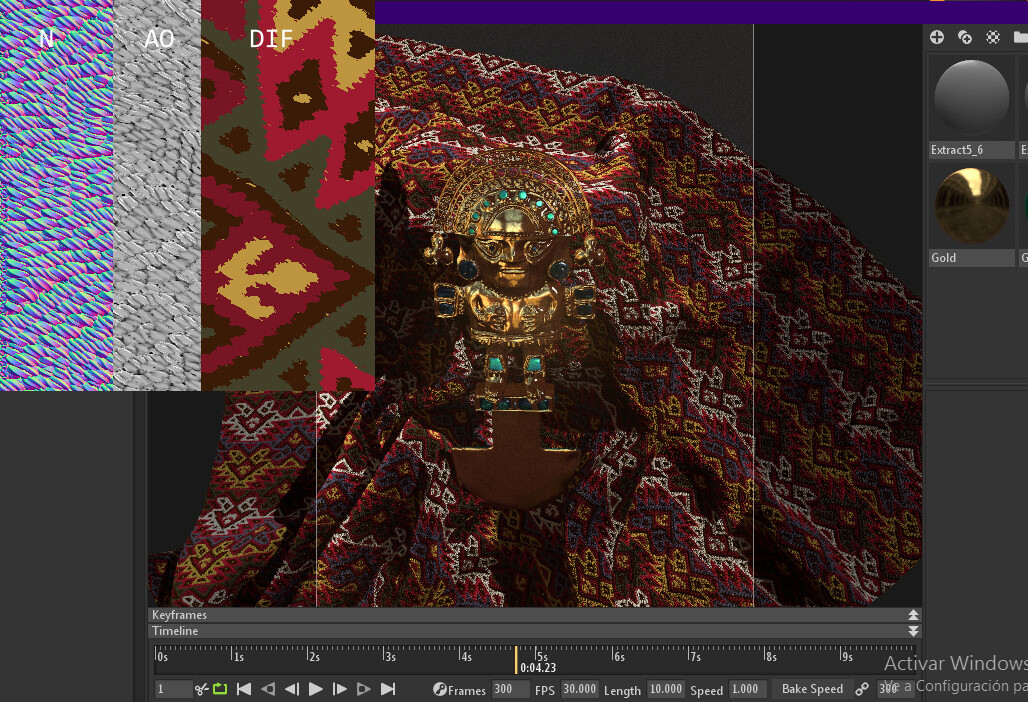This screenshot has height=702, width=1028.
Task: Click the scissors cut keyframes icon
Action: pyautogui.click(x=201, y=690)
